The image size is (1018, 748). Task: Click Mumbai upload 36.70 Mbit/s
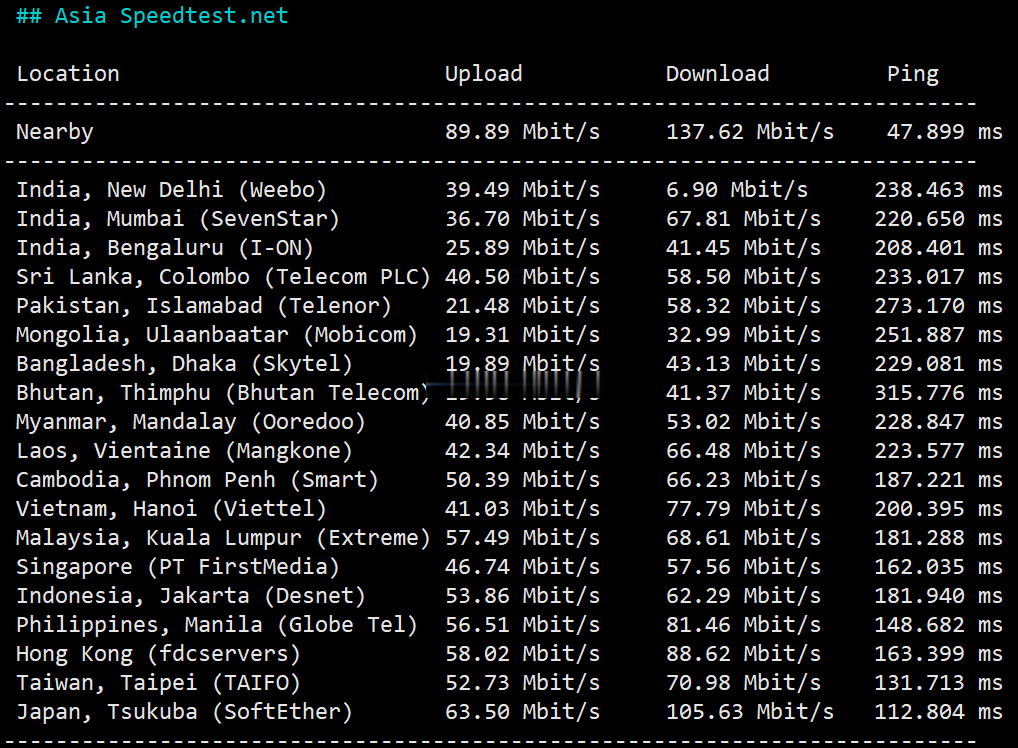pyautogui.click(x=523, y=219)
